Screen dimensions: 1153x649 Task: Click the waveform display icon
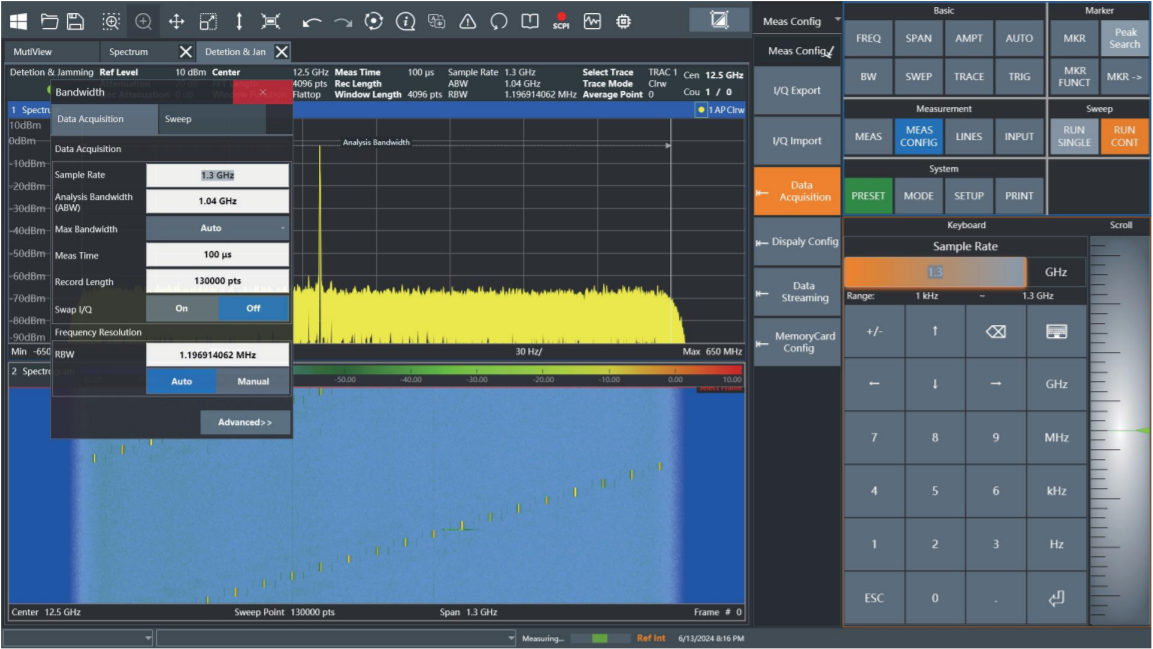[x=592, y=21]
